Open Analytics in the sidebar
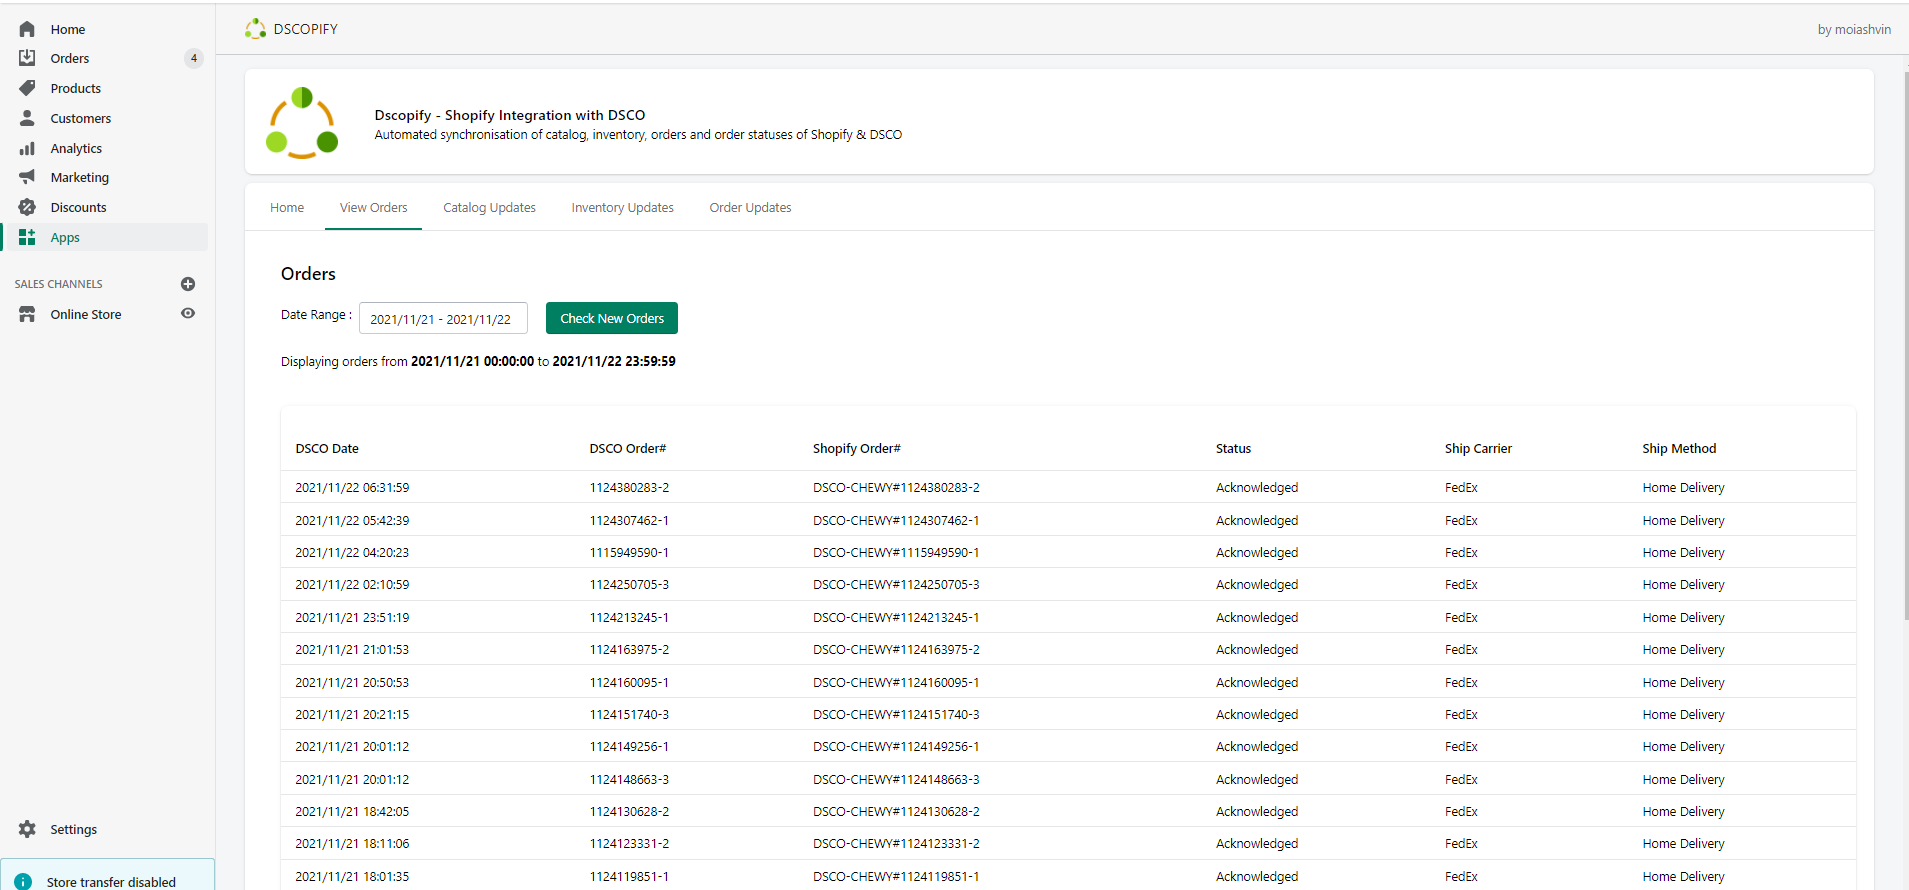The height and width of the screenshot is (890, 1909). click(x=76, y=148)
